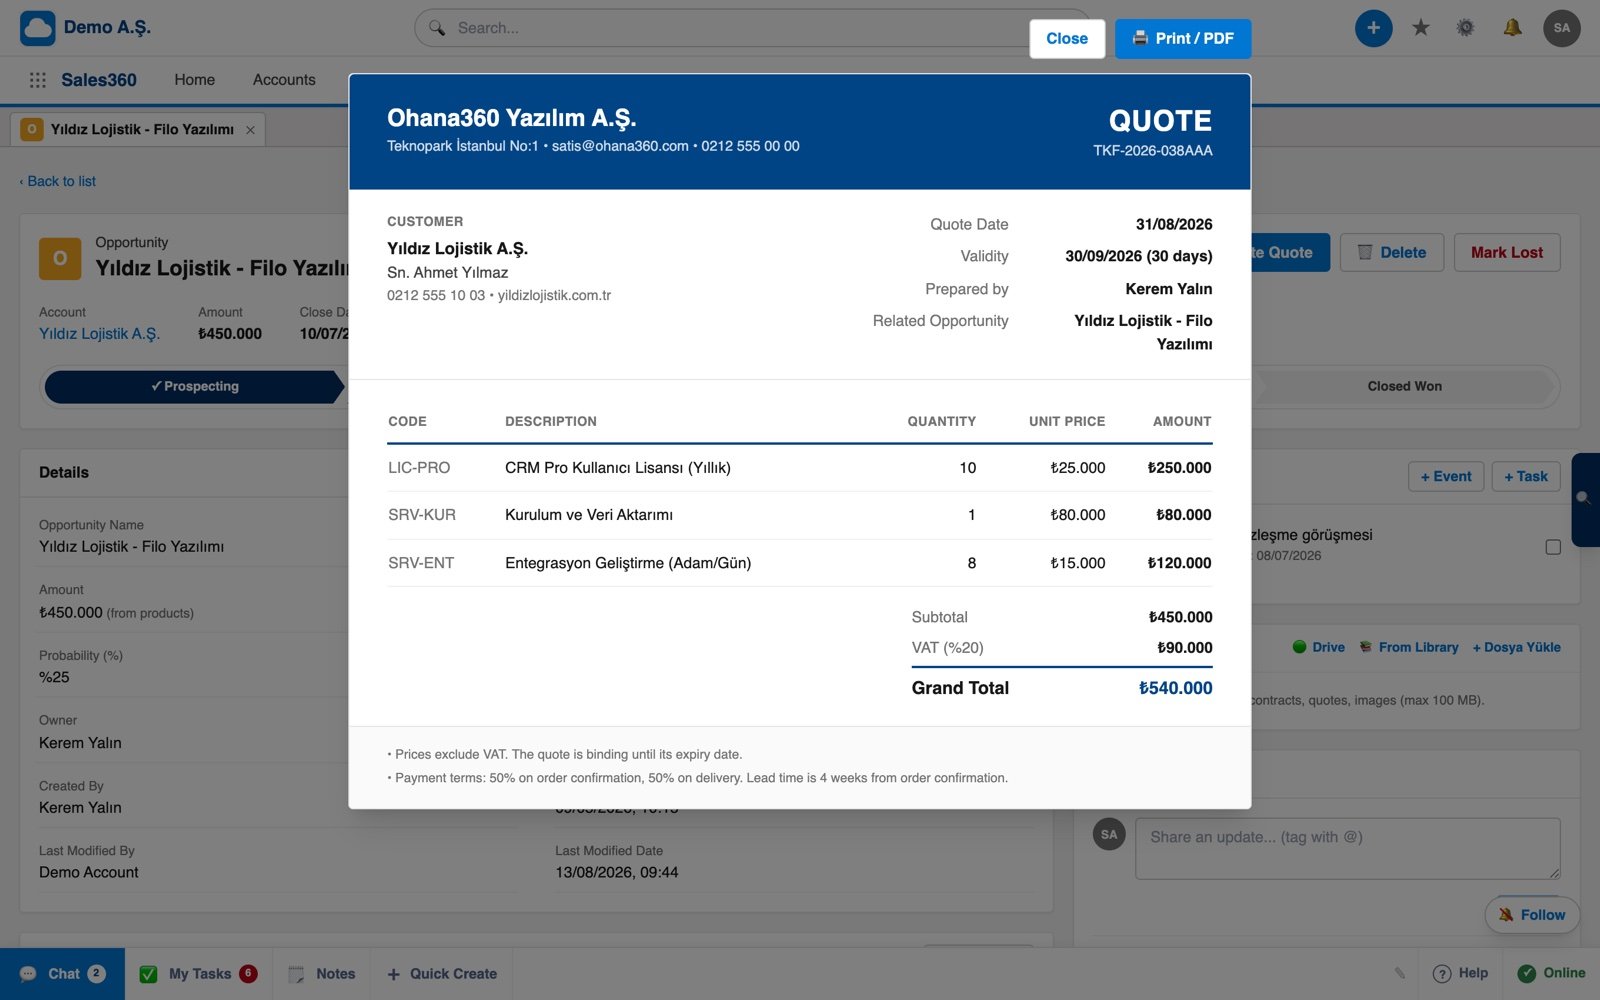Screen dimensions: 1600x1000
Task: Click the SRV-ENT product code
Action: coord(421,563)
